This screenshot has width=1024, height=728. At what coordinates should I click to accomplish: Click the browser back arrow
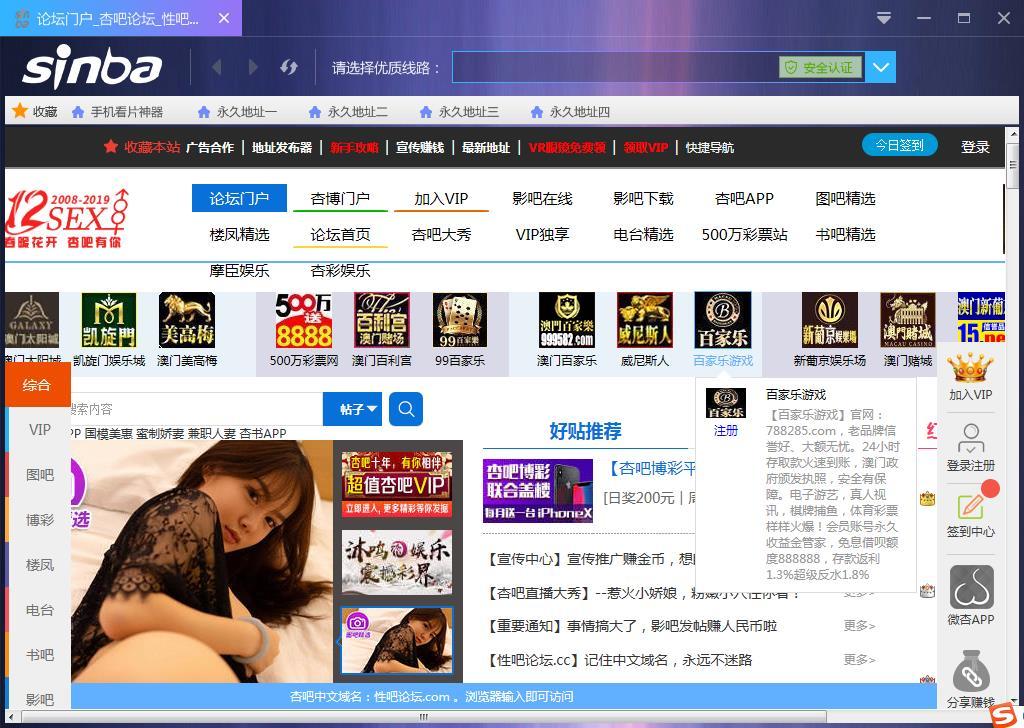[x=217, y=67]
